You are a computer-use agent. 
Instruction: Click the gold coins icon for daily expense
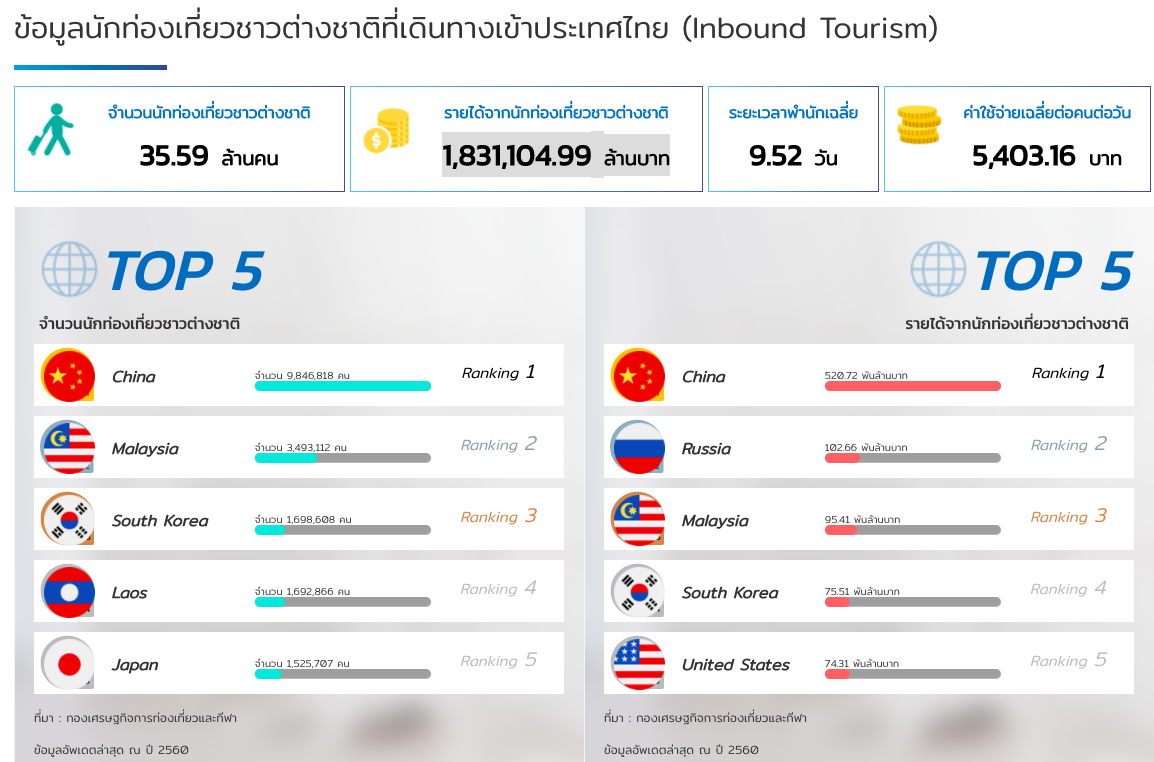coord(919,124)
